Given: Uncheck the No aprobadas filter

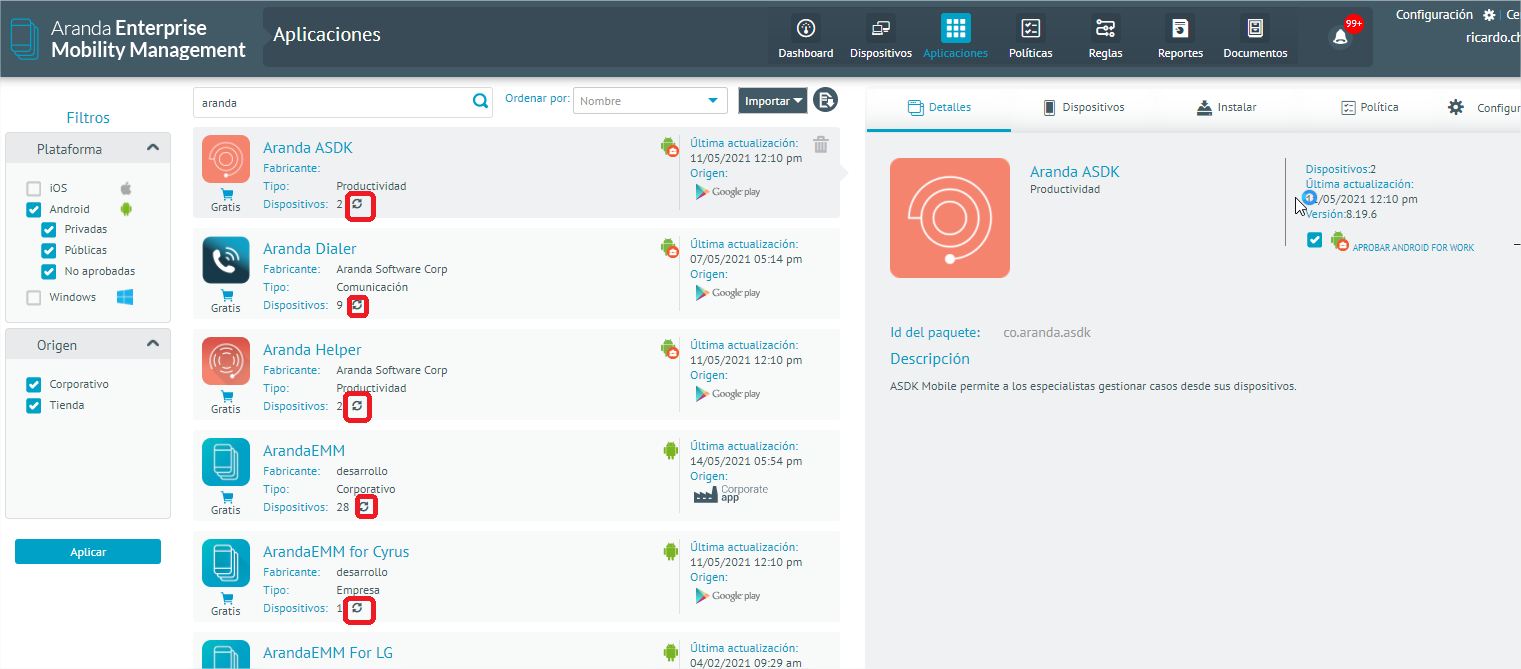Looking at the screenshot, I should coord(48,271).
